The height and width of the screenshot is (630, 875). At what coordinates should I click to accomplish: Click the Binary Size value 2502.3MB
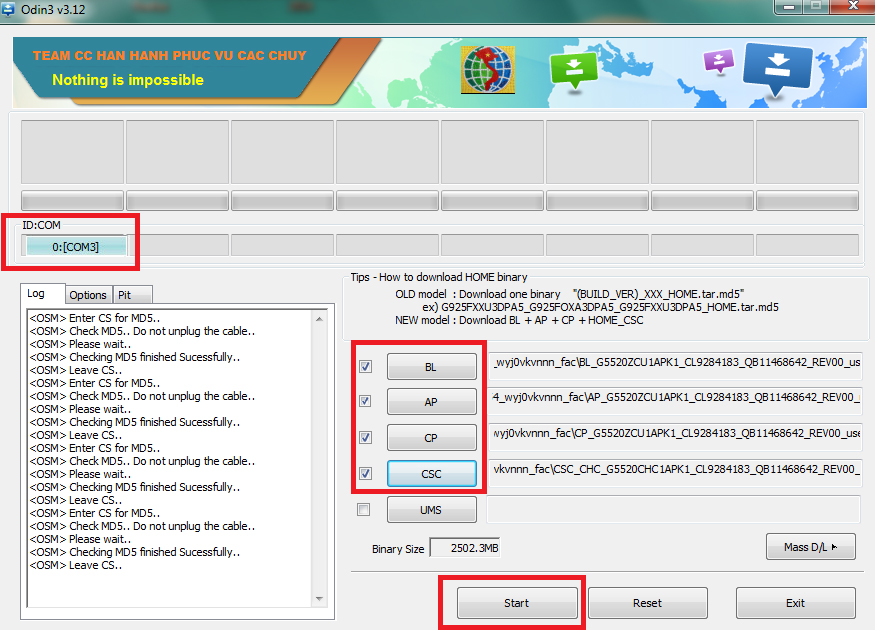(x=465, y=548)
